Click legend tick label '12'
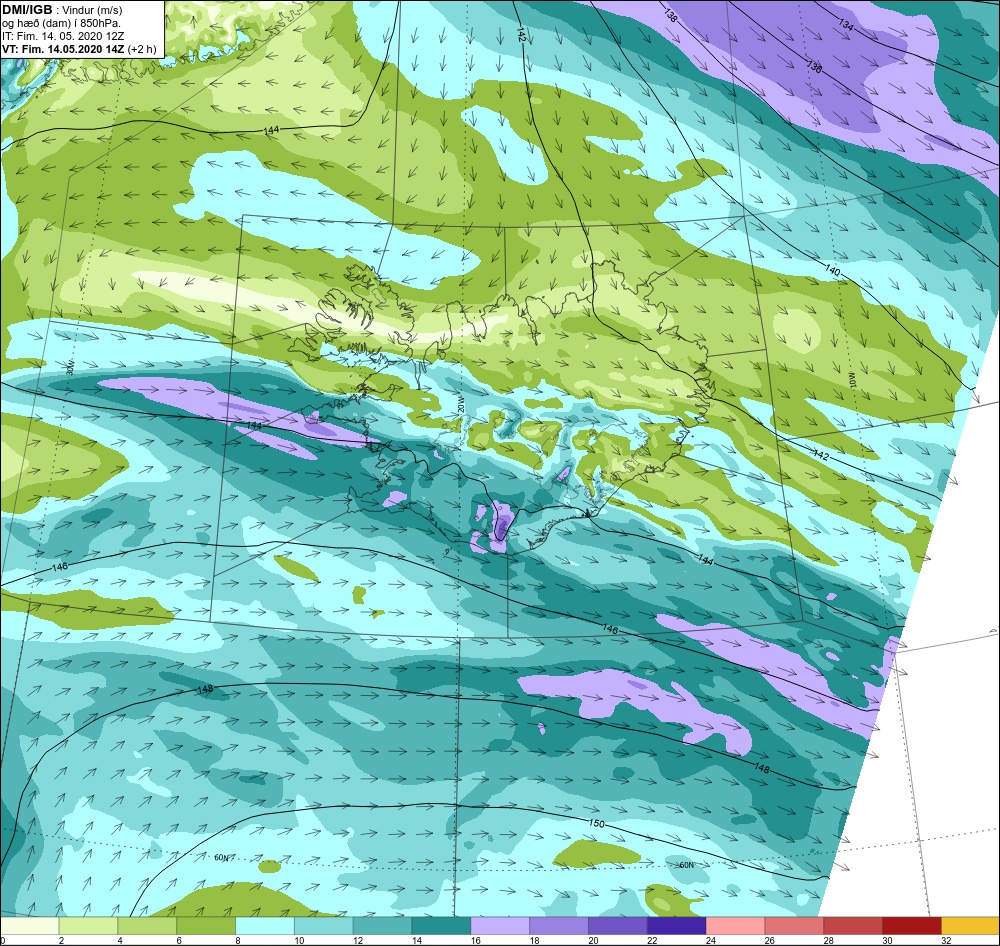1000x946 pixels. point(357,940)
